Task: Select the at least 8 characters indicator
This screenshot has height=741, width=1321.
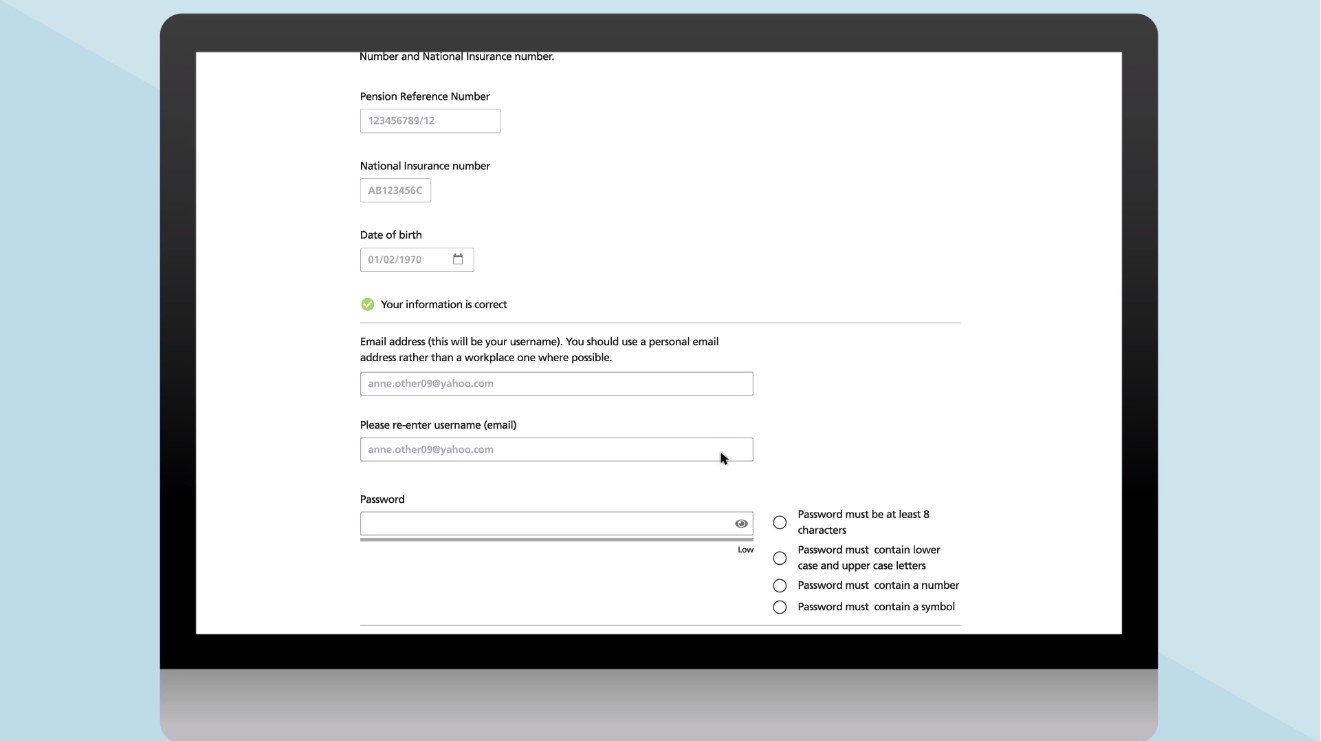Action: tap(780, 522)
